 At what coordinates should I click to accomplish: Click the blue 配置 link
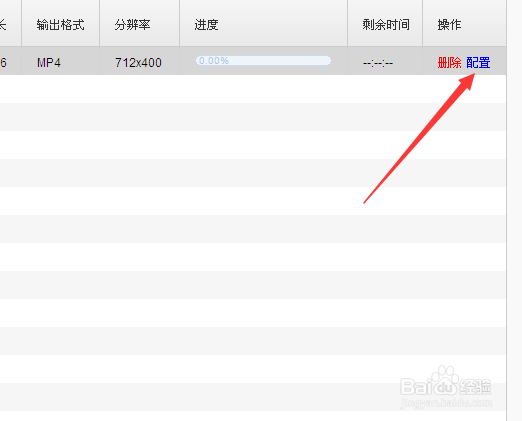pos(478,62)
